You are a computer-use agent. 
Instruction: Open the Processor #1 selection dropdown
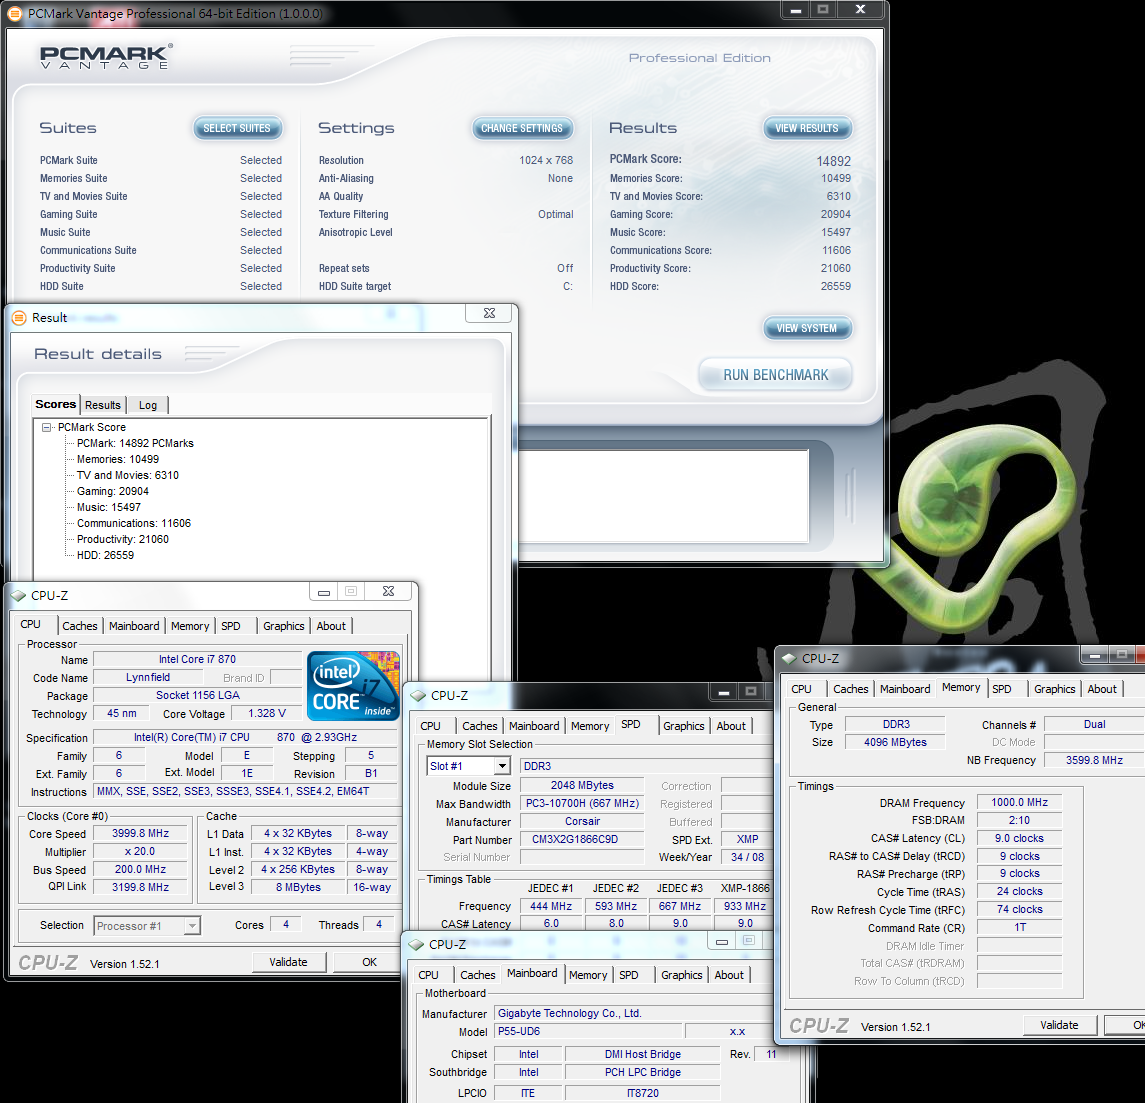coord(192,926)
